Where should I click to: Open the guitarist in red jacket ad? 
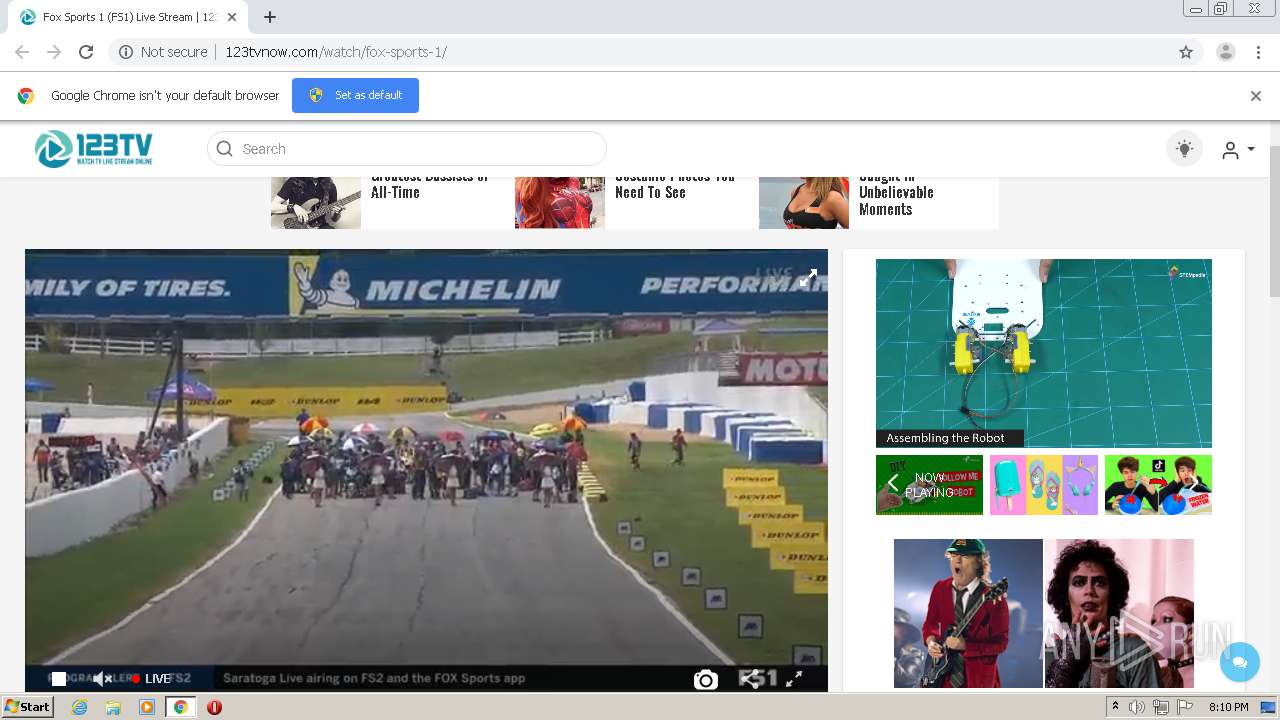pyautogui.click(x=968, y=613)
